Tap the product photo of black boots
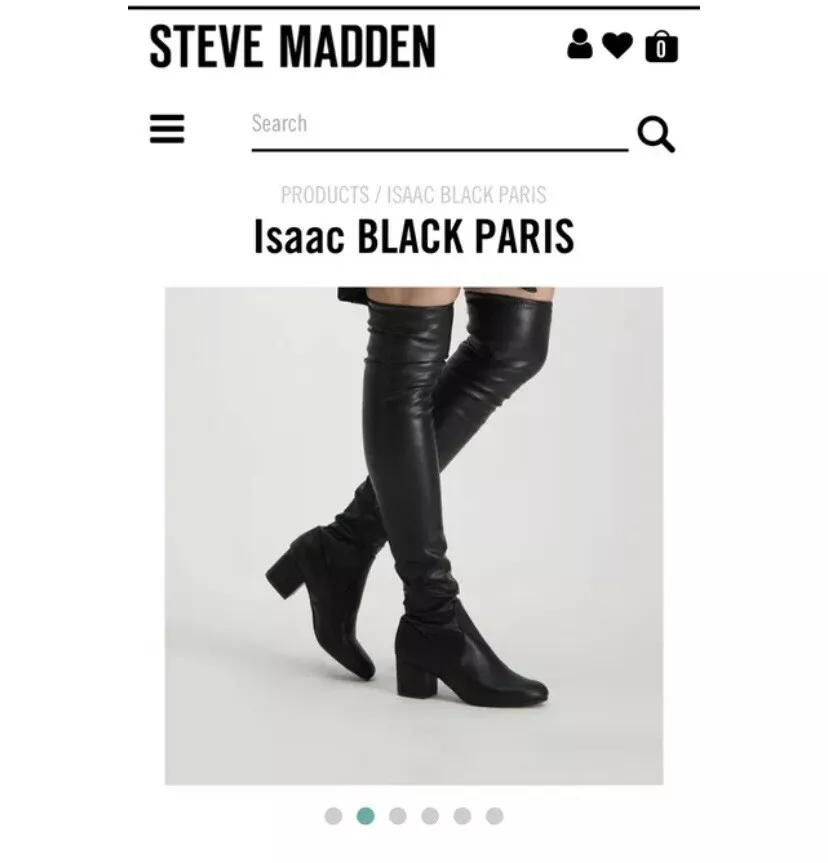Image resolution: width=828 pixels, height=863 pixels. [414, 536]
